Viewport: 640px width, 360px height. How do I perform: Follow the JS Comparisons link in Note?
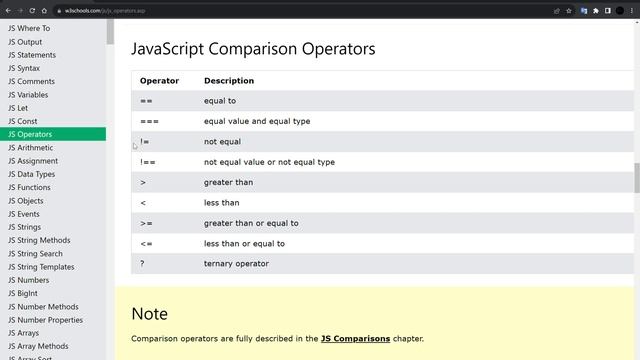pos(355,339)
